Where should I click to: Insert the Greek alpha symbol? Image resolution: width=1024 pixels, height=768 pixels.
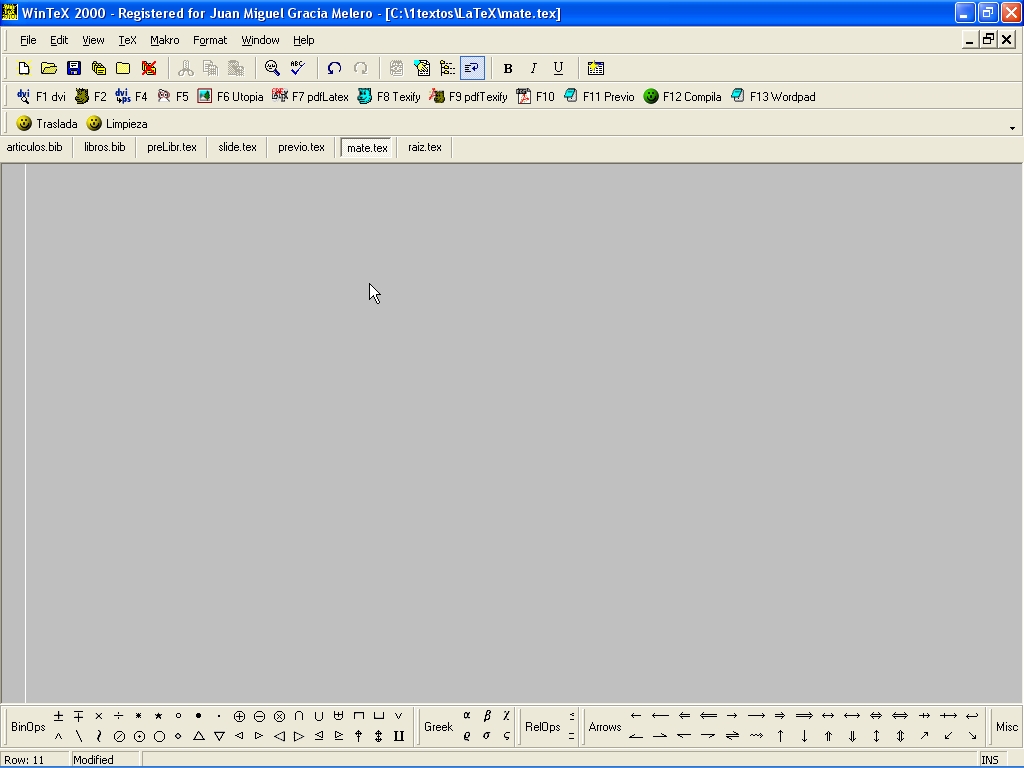pos(467,716)
